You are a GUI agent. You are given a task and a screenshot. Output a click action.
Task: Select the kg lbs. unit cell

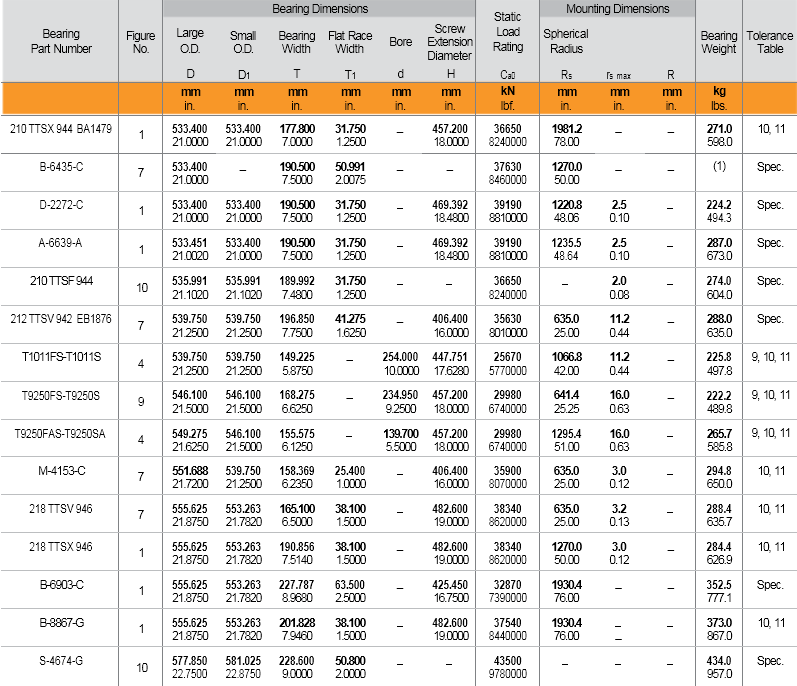click(x=719, y=98)
